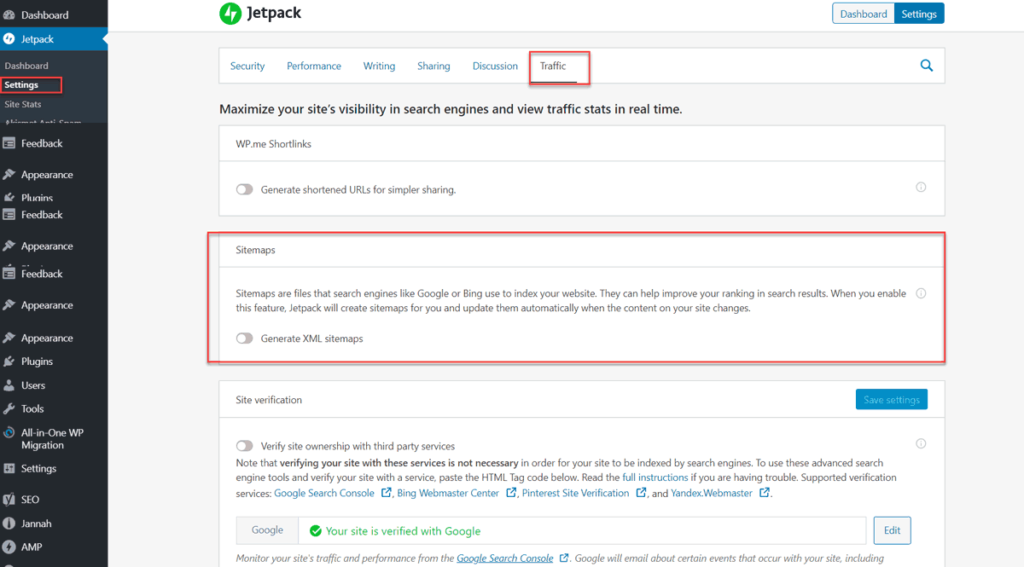Open the Pinterest Site Verification link

point(575,493)
